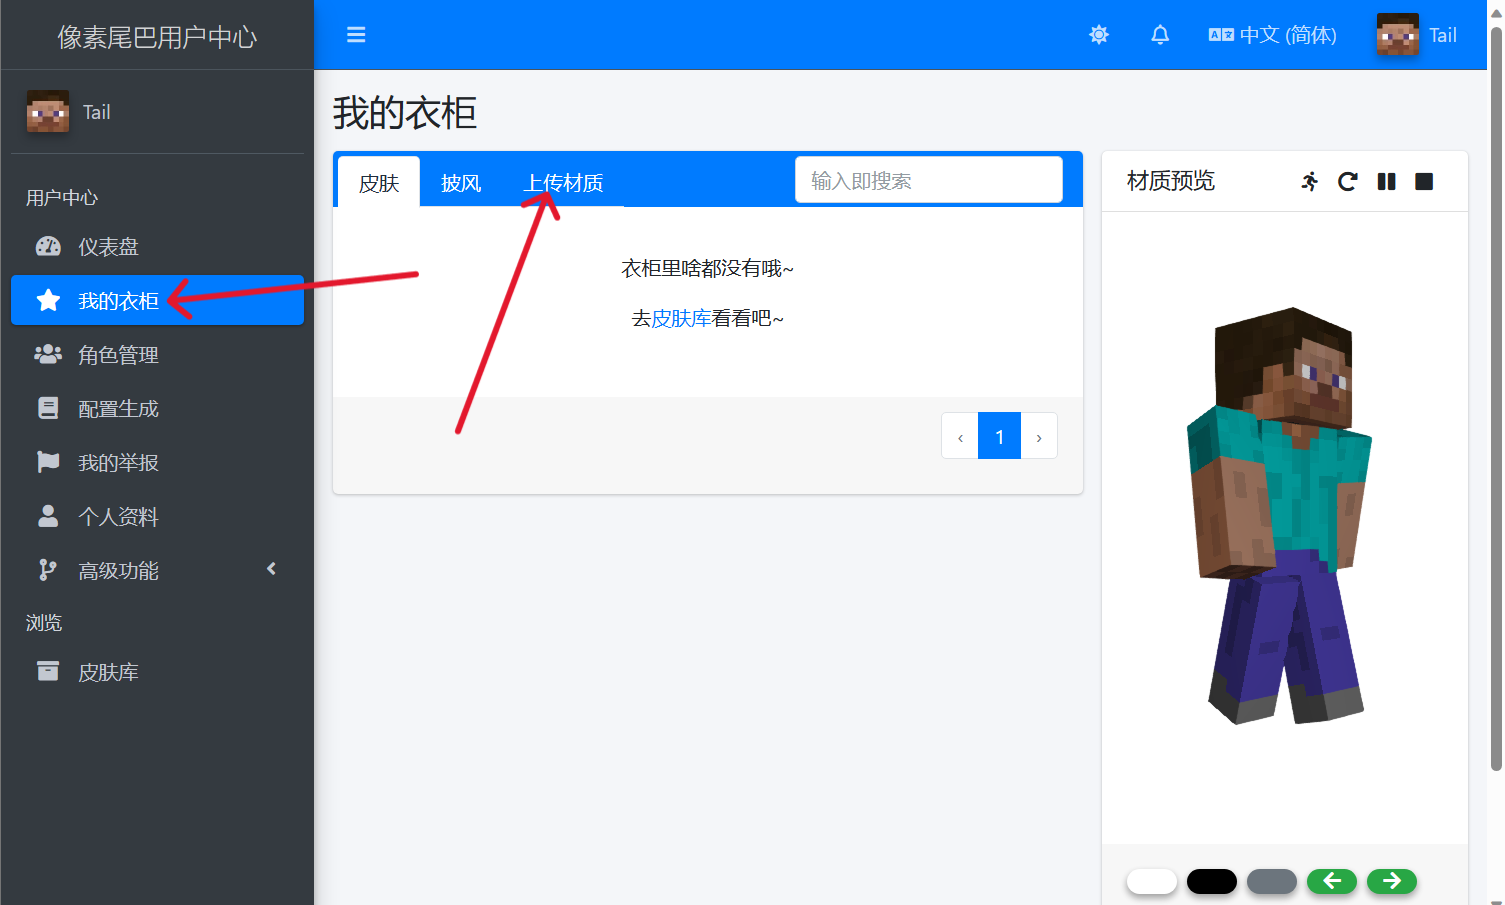
Task: Open the 中文 (简体) language dropdown
Action: point(1272,35)
